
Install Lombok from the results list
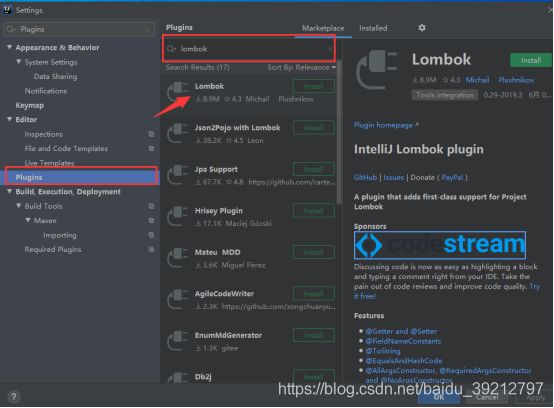point(314,86)
